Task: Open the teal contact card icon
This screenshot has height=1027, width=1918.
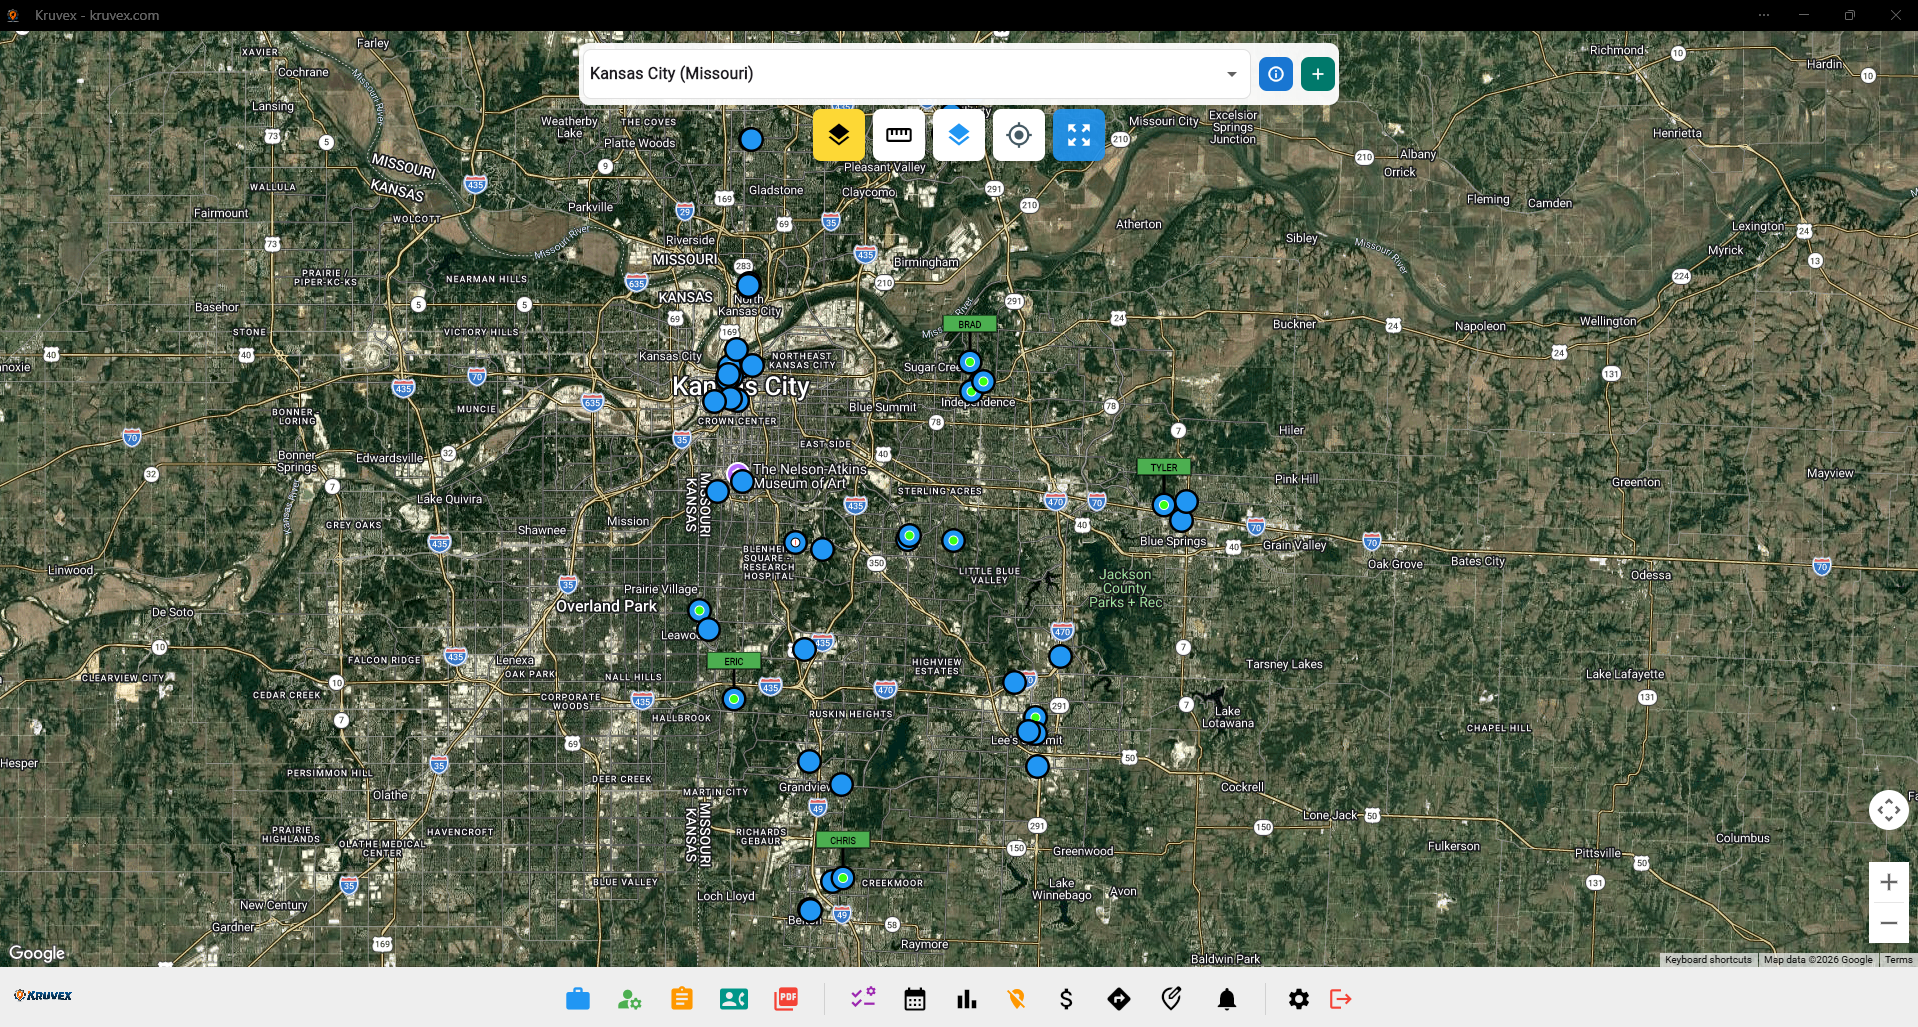Action: tap(734, 999)
